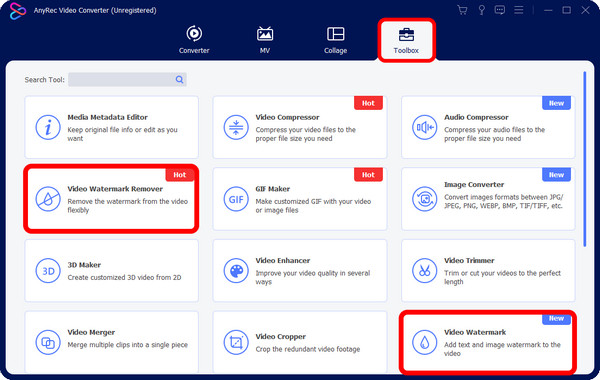
Task: Click 'Compress your audio files' description
Action: [494, 134]
